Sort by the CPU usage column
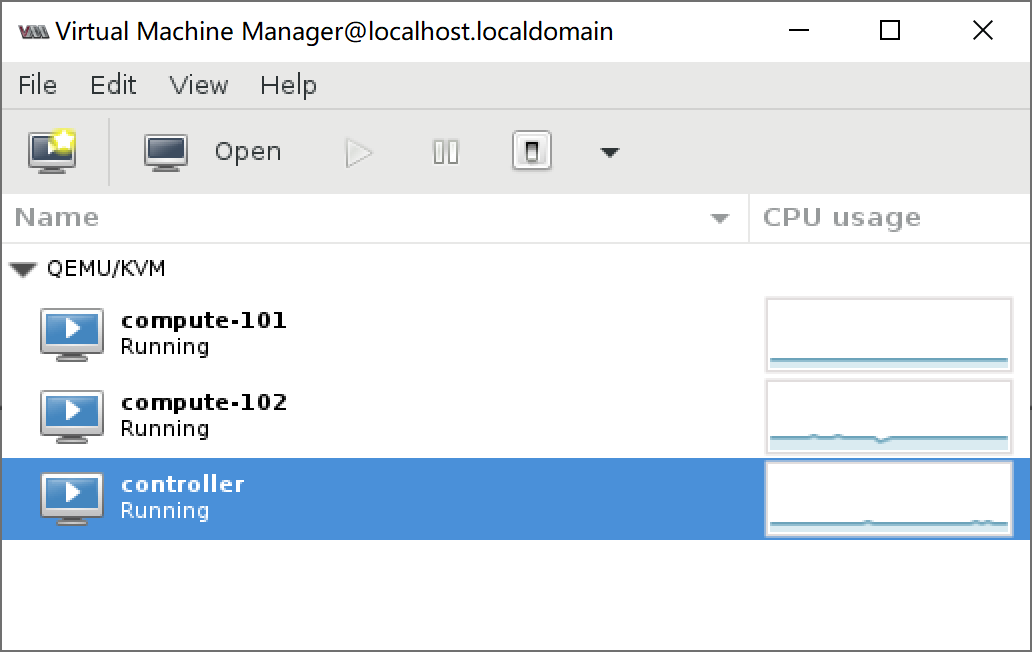The image size is (1032, 652). point(890,218)
